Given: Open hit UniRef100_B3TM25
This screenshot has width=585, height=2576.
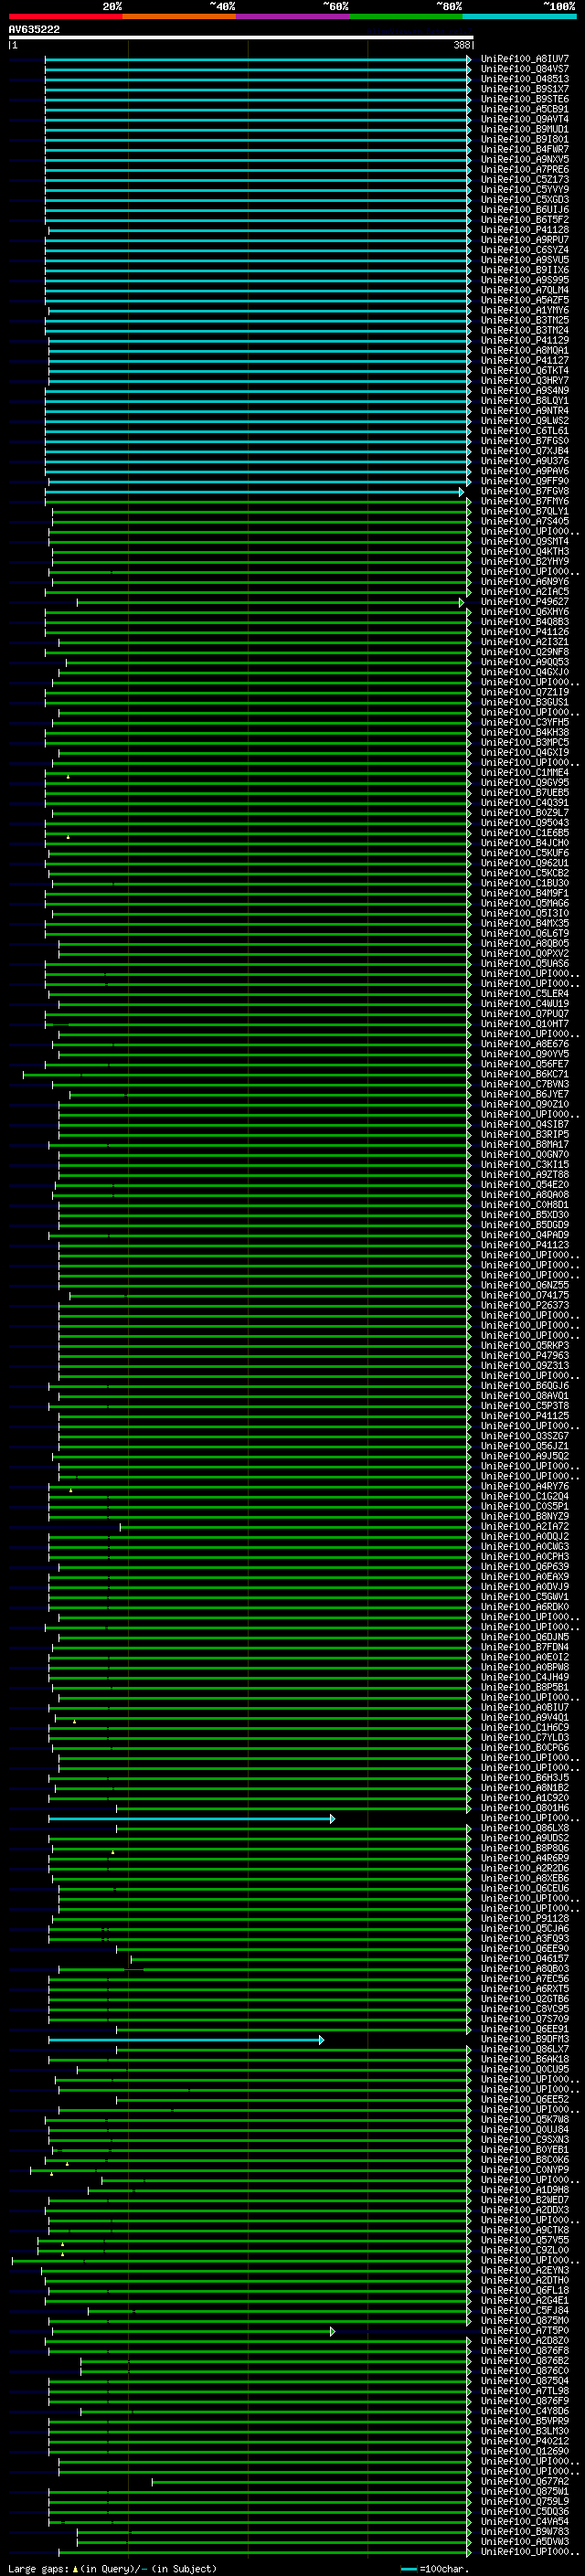Looking at the screenshot, I should (x=524, y=320).
